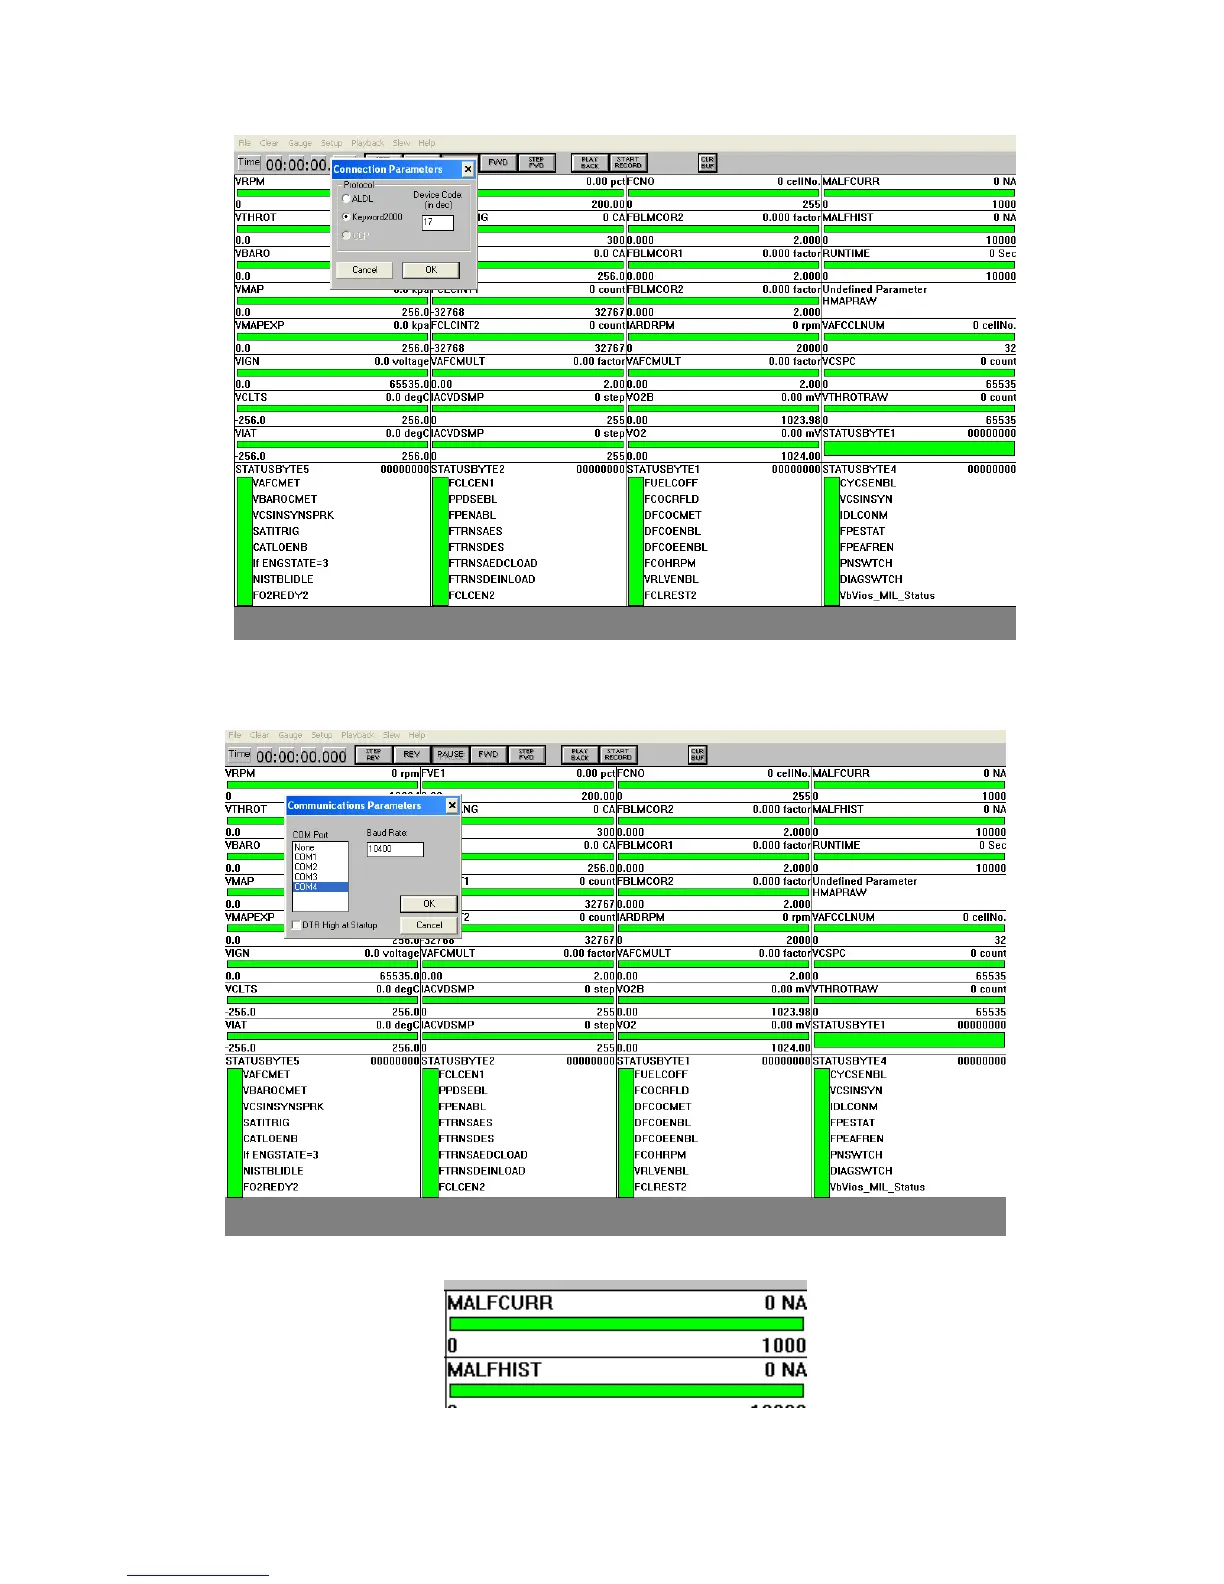Open Gauge menu in Connection Parameters window

pos(300,143)
